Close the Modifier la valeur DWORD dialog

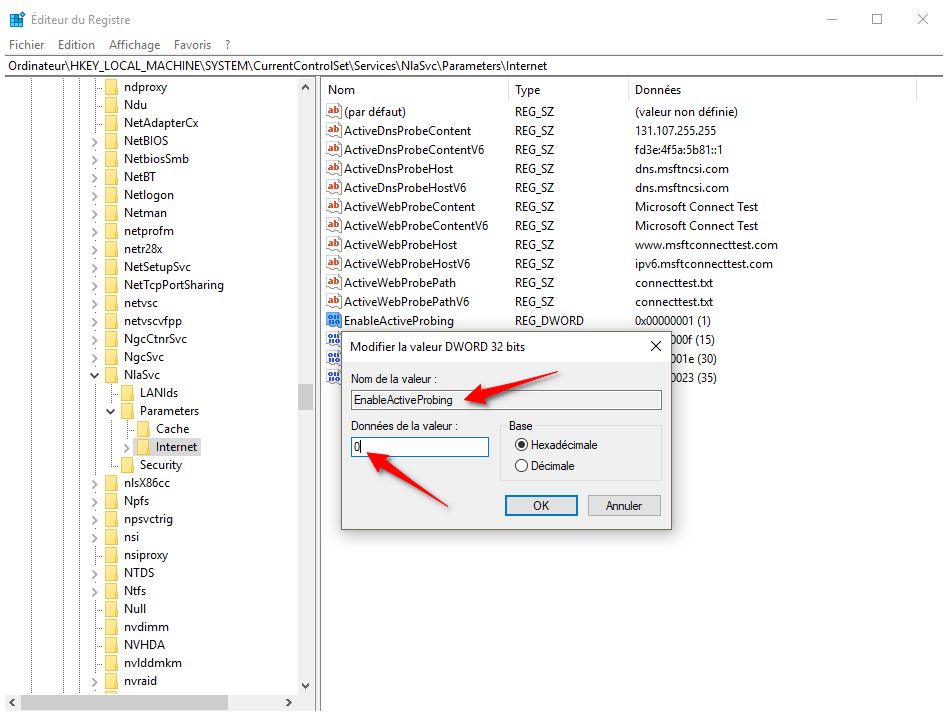[655, 347]
